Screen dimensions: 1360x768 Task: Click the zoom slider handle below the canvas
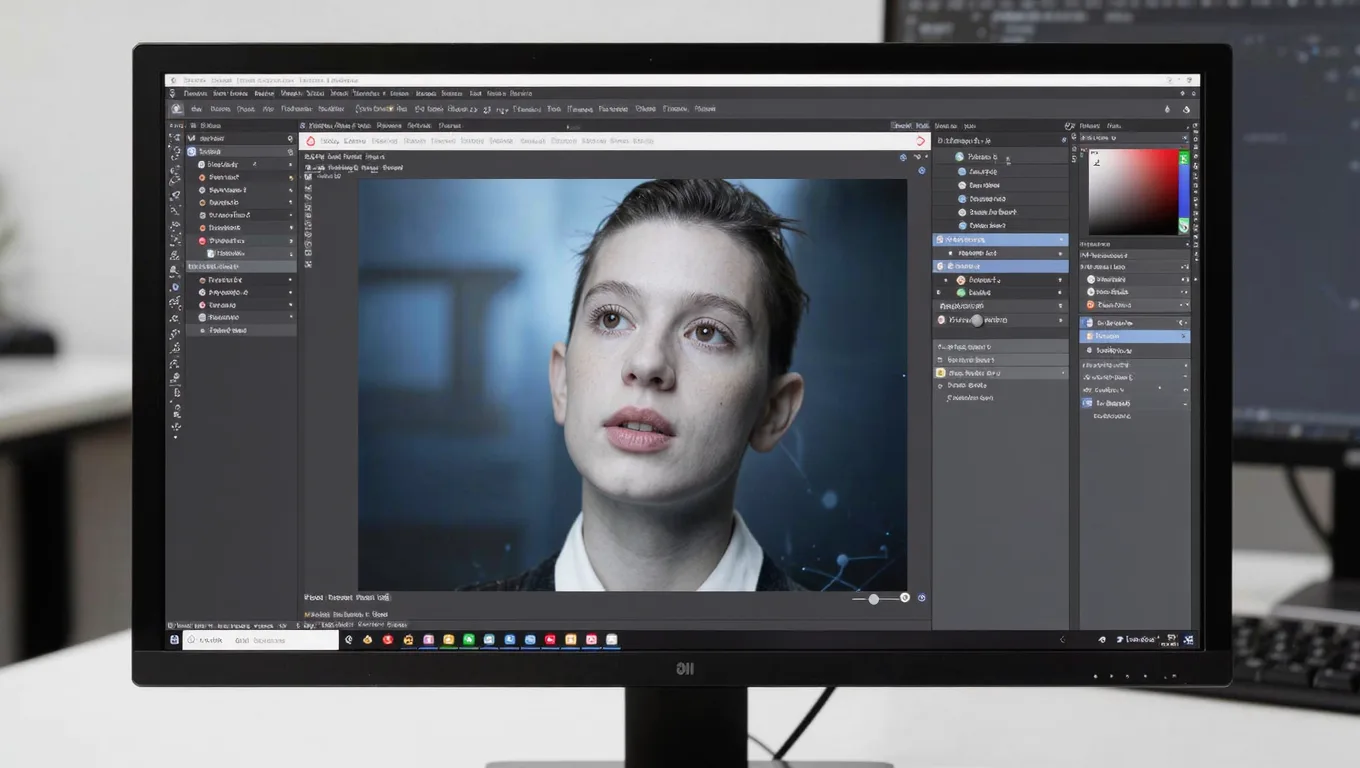pos(874,599)
